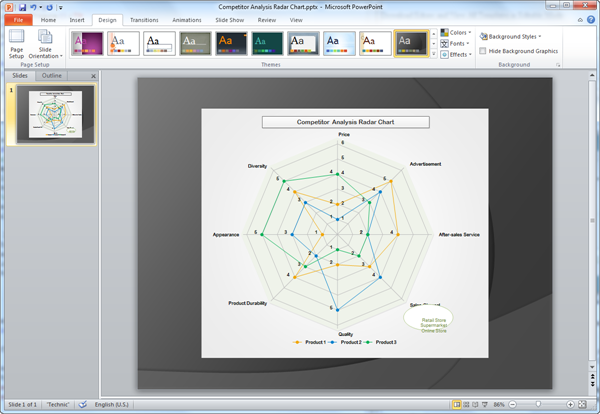Switch to Normal view

[x=457, y=404]
